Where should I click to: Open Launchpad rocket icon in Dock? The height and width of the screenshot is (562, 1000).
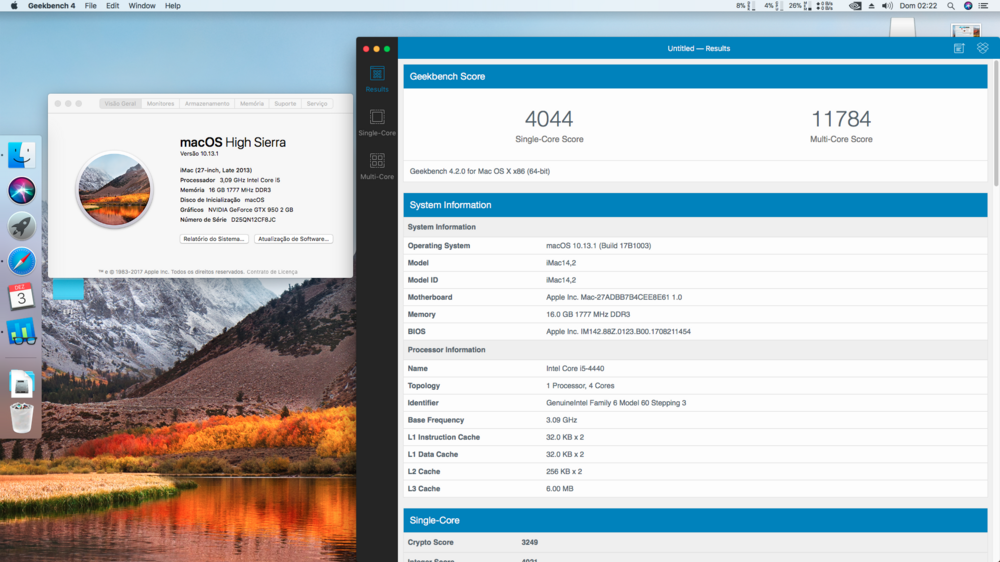tap(22, 226)
